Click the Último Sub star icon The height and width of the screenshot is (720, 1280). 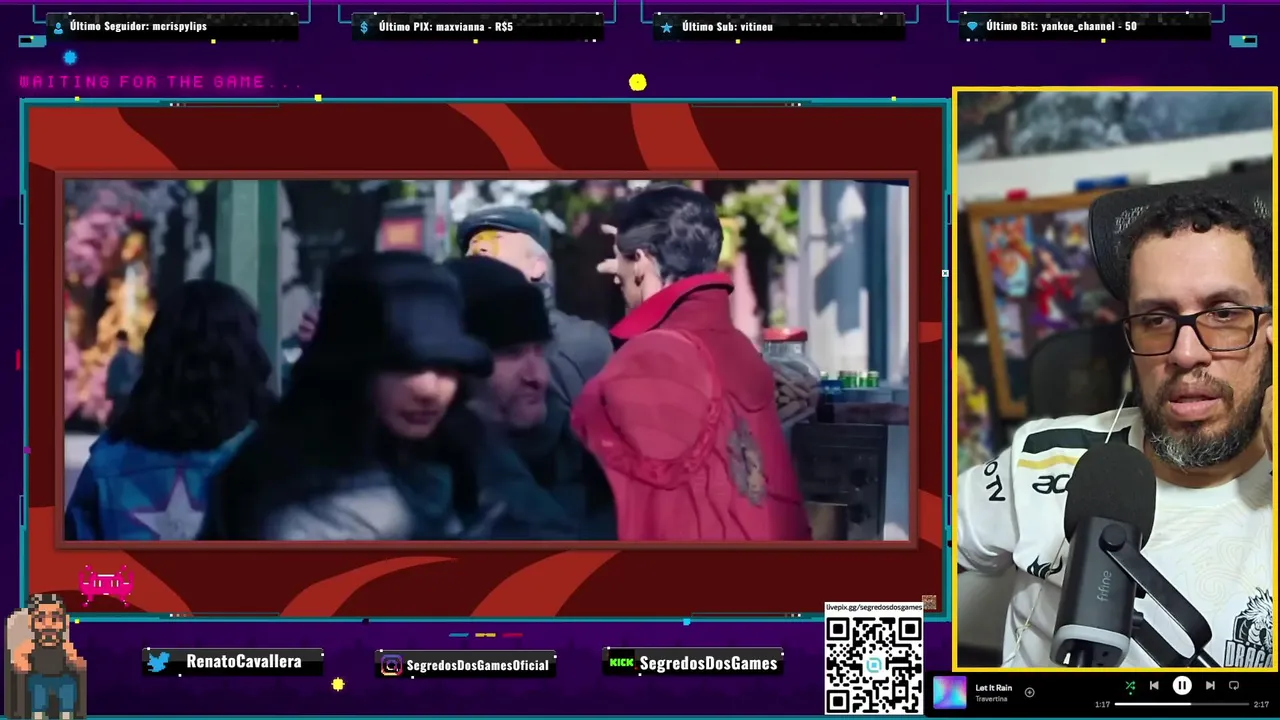click(667, 27)
